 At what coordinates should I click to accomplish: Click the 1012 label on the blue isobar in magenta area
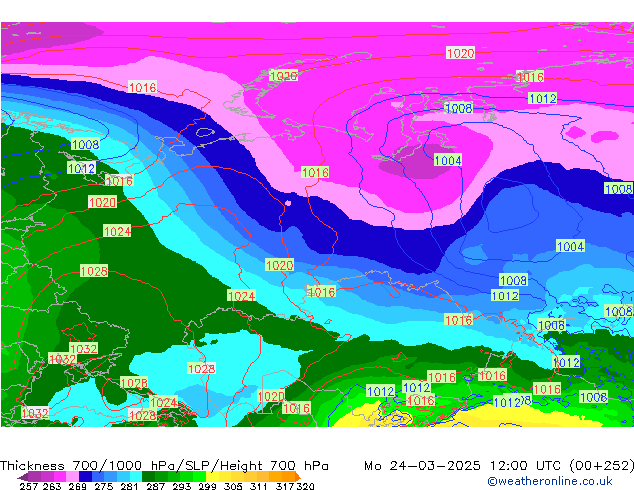click(x=543, y=98)
